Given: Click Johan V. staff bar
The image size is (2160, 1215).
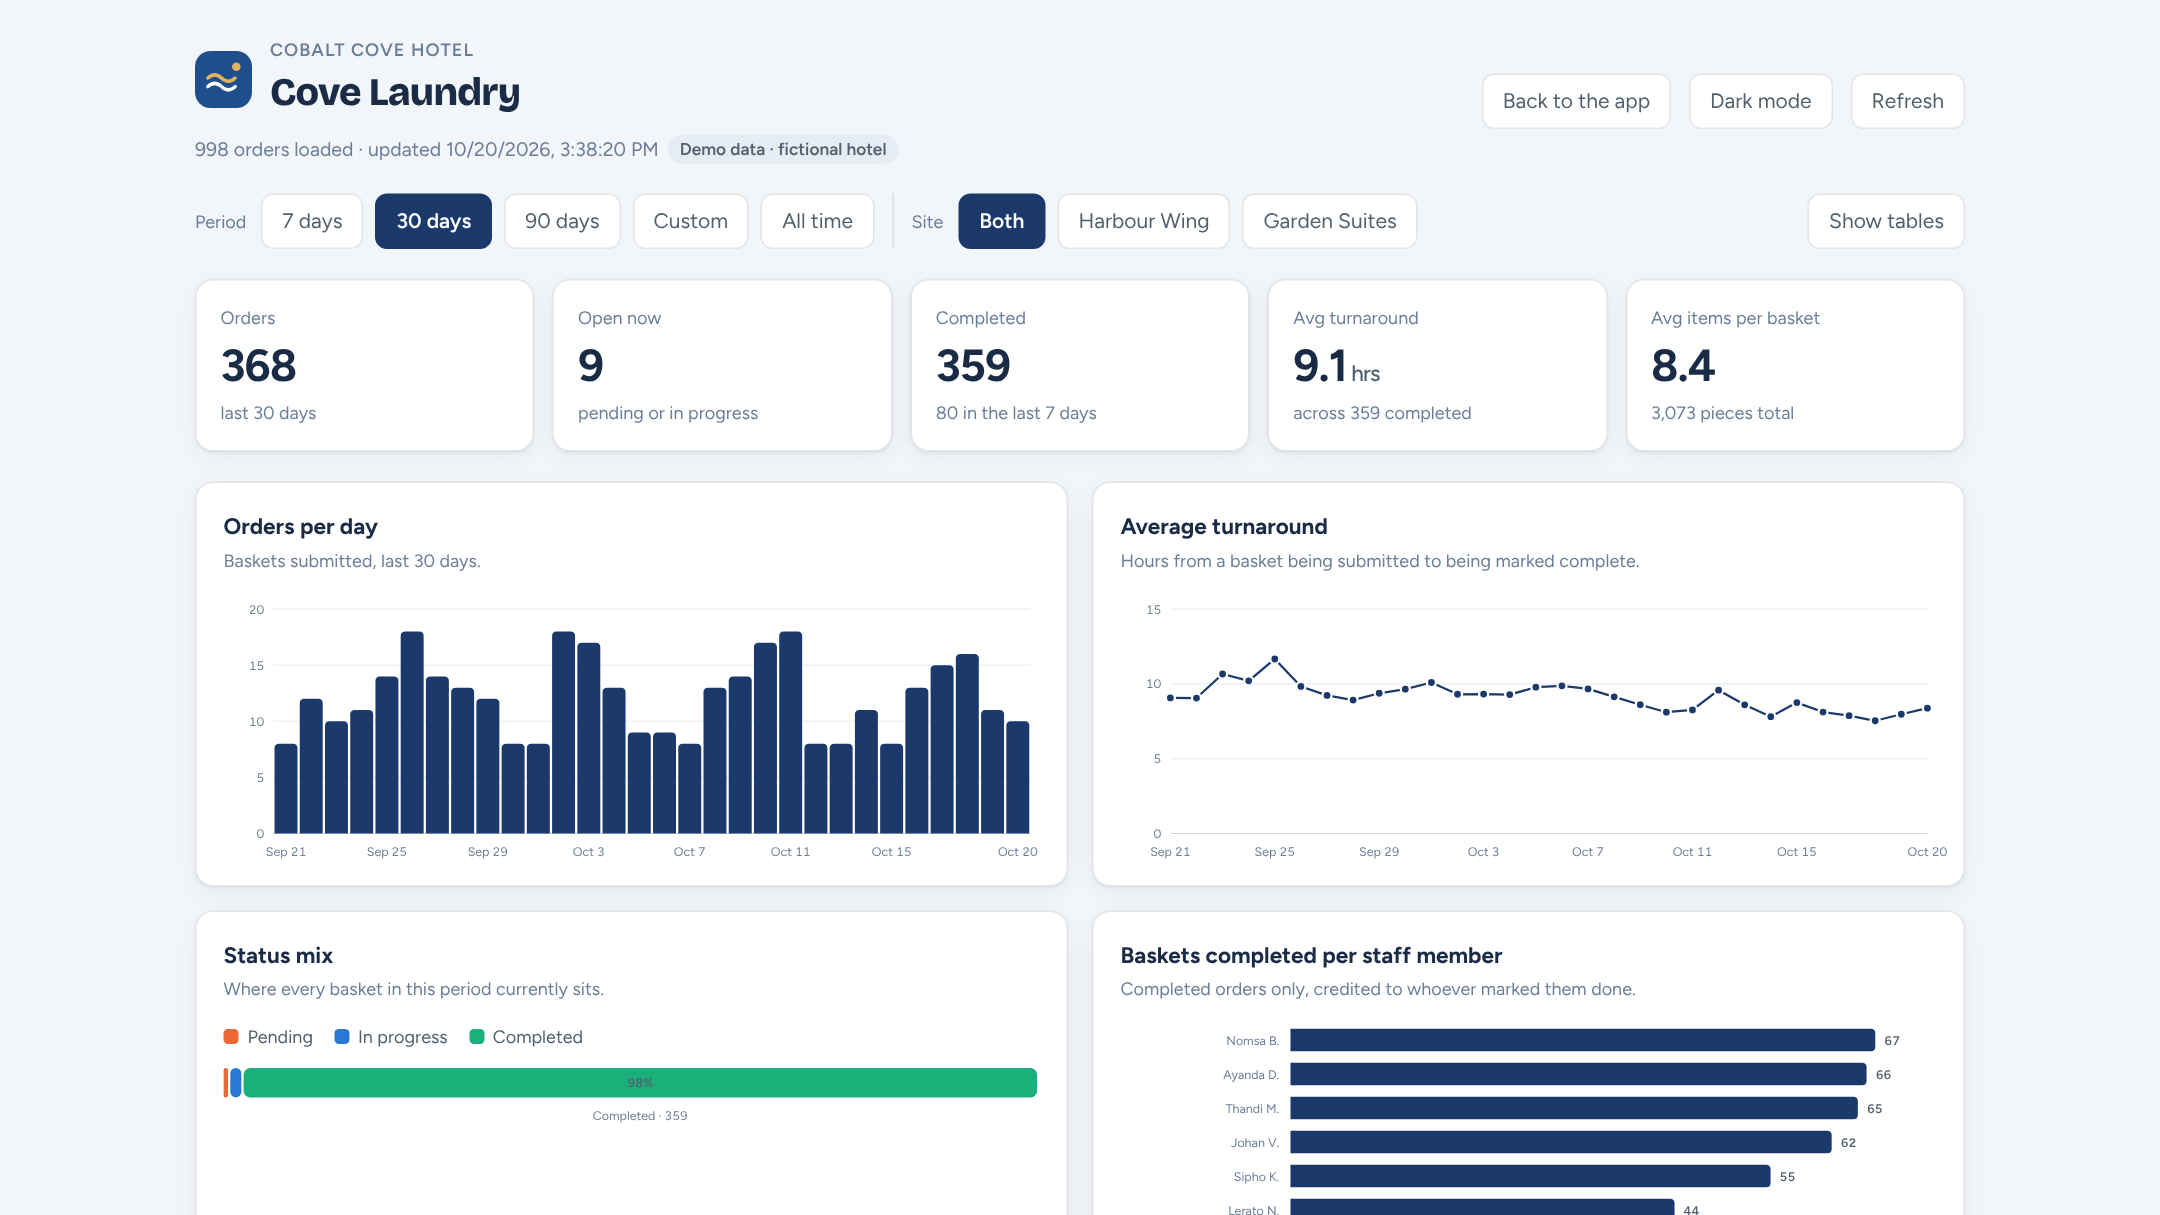Looking at the screenshot, I should [1561, 1142].
